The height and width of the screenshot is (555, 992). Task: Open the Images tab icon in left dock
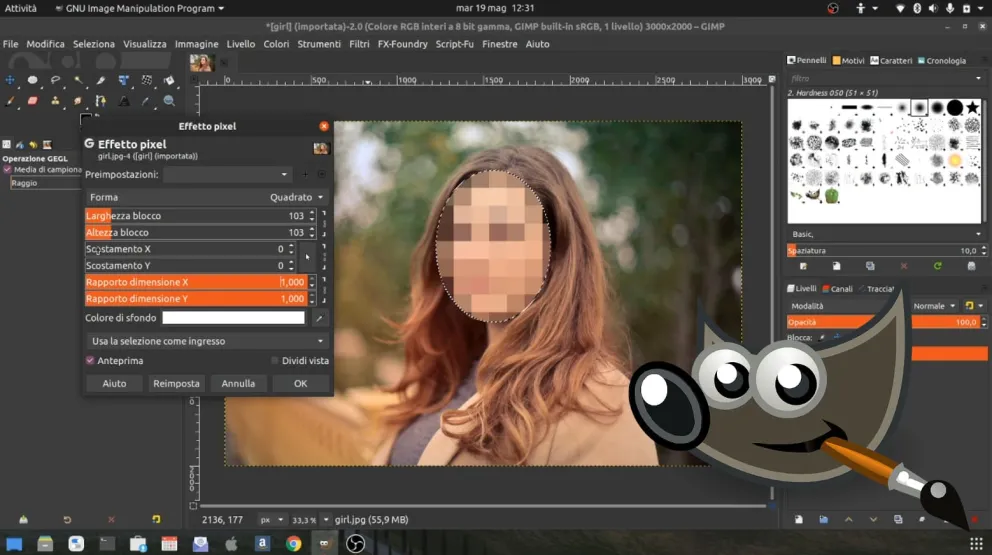47,145
